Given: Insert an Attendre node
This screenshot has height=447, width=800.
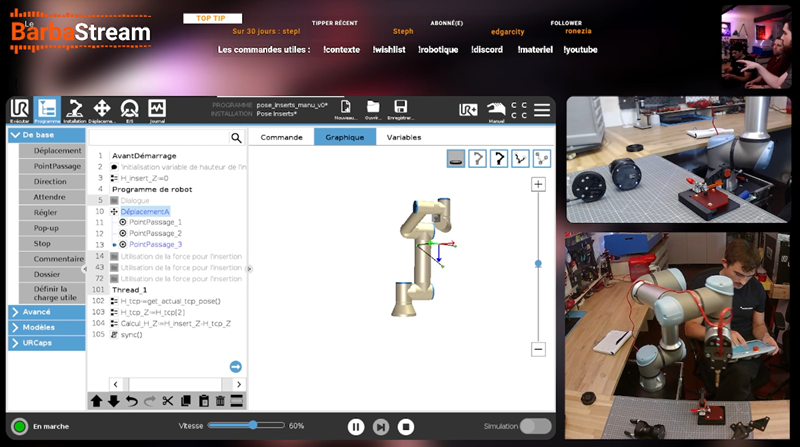Looking at the screenshot, I should pos(52,197).
